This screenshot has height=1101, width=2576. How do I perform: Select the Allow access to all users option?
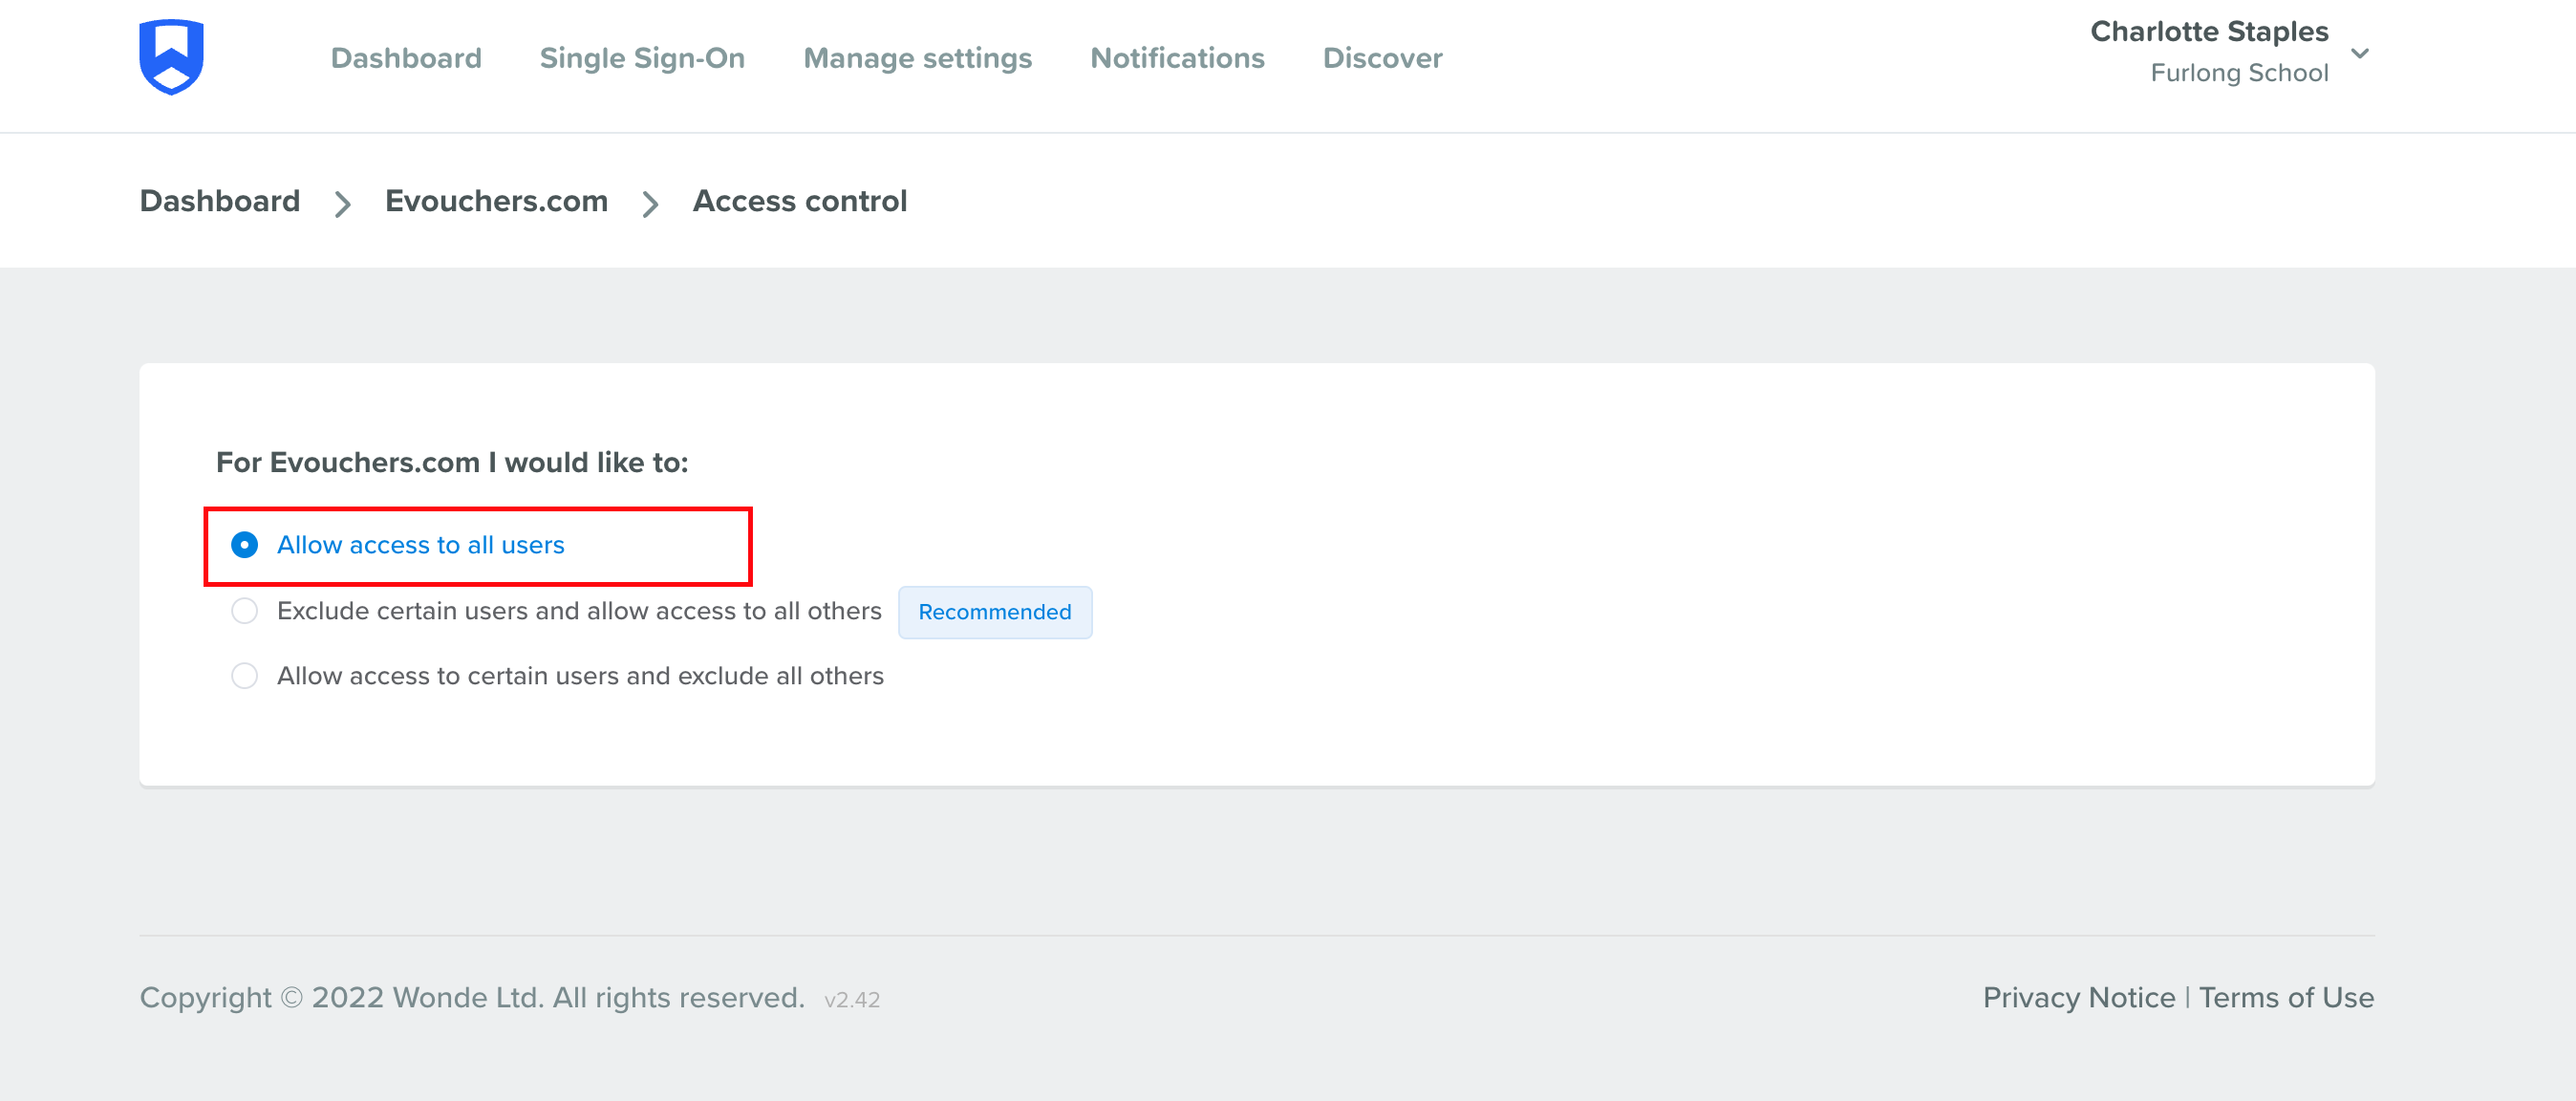click(421, 545)
